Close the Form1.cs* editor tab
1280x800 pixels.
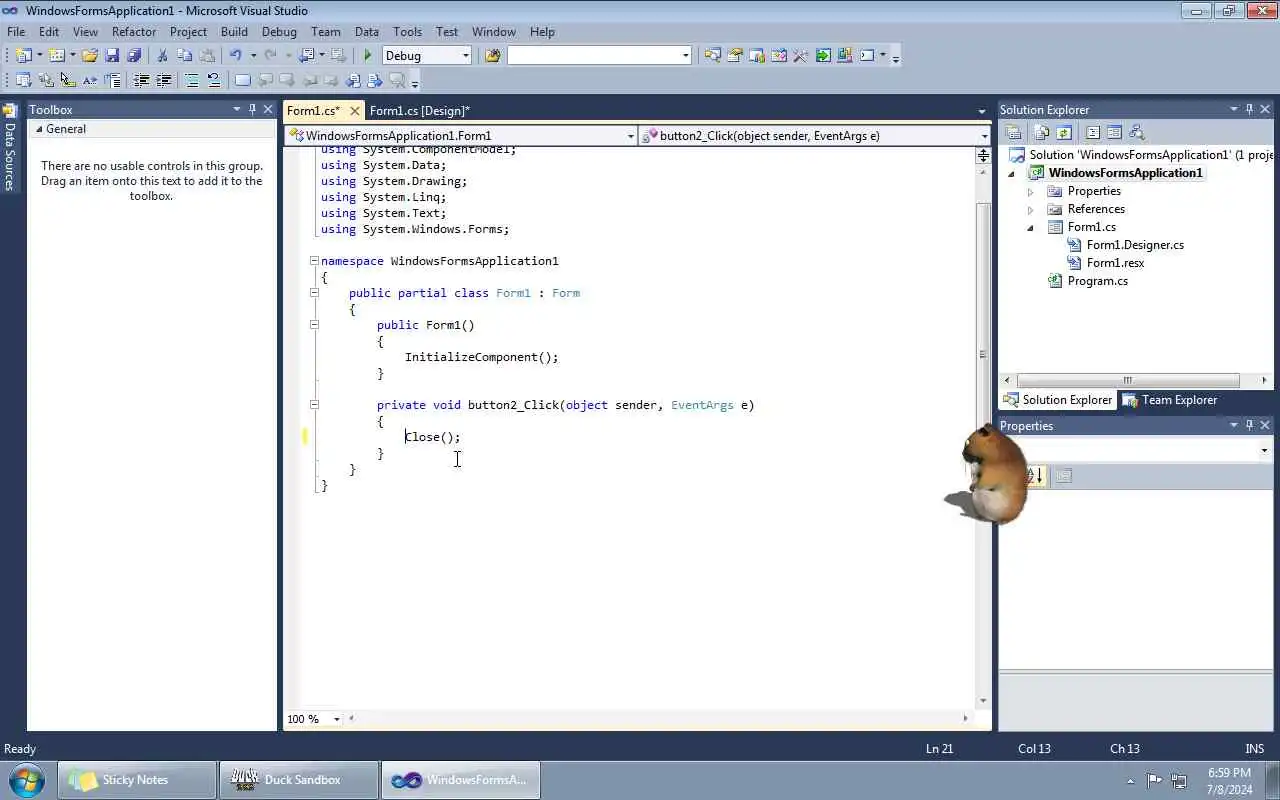click(354, 111)
